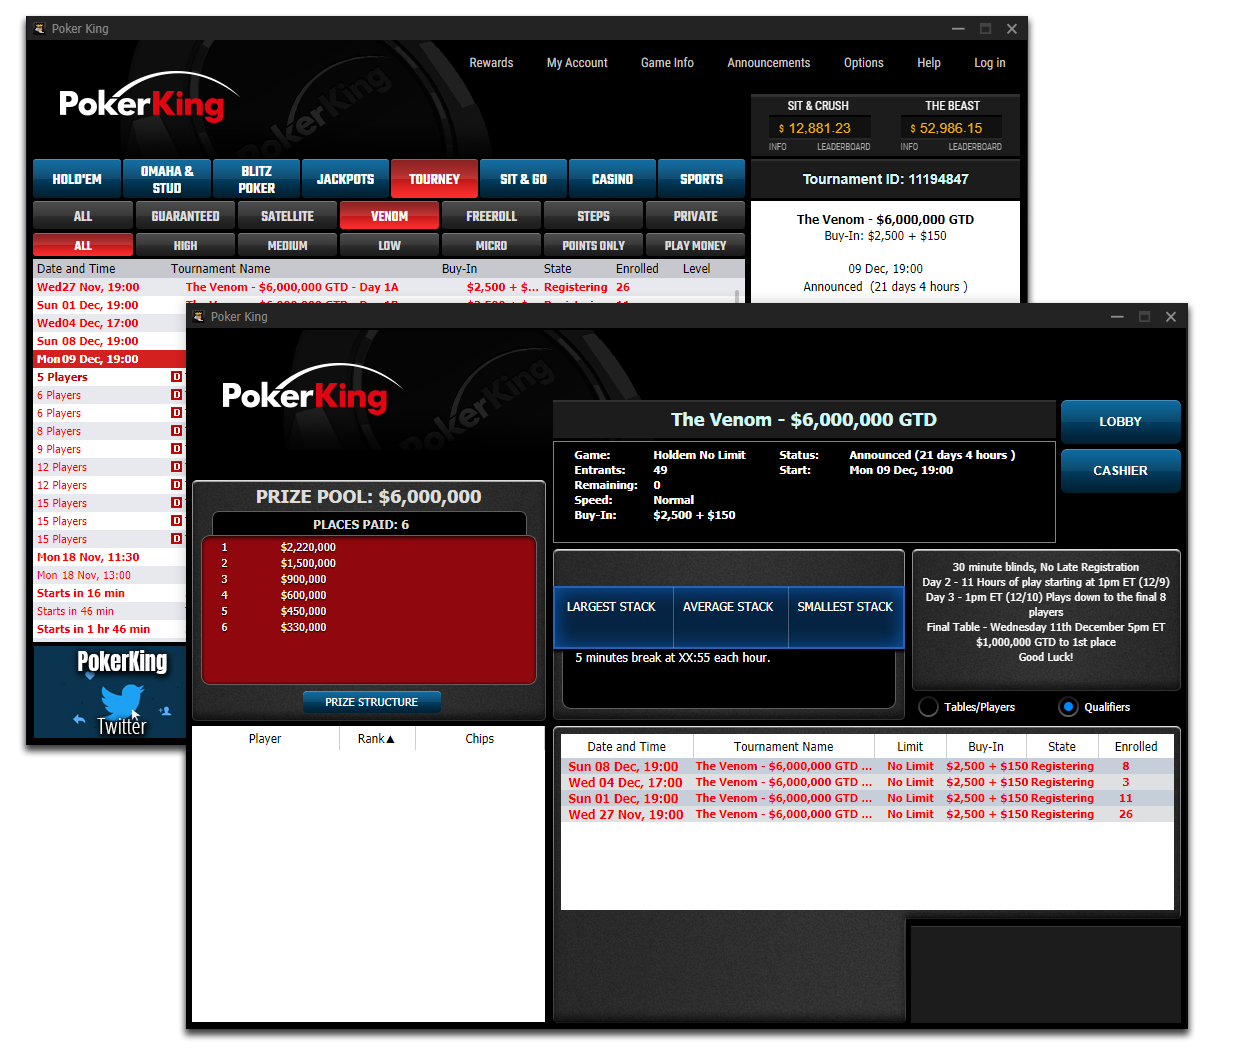Click the Poker King logo in front window
The image size is (1243, 1055).
pyautogui.click(x=305, y=395)
